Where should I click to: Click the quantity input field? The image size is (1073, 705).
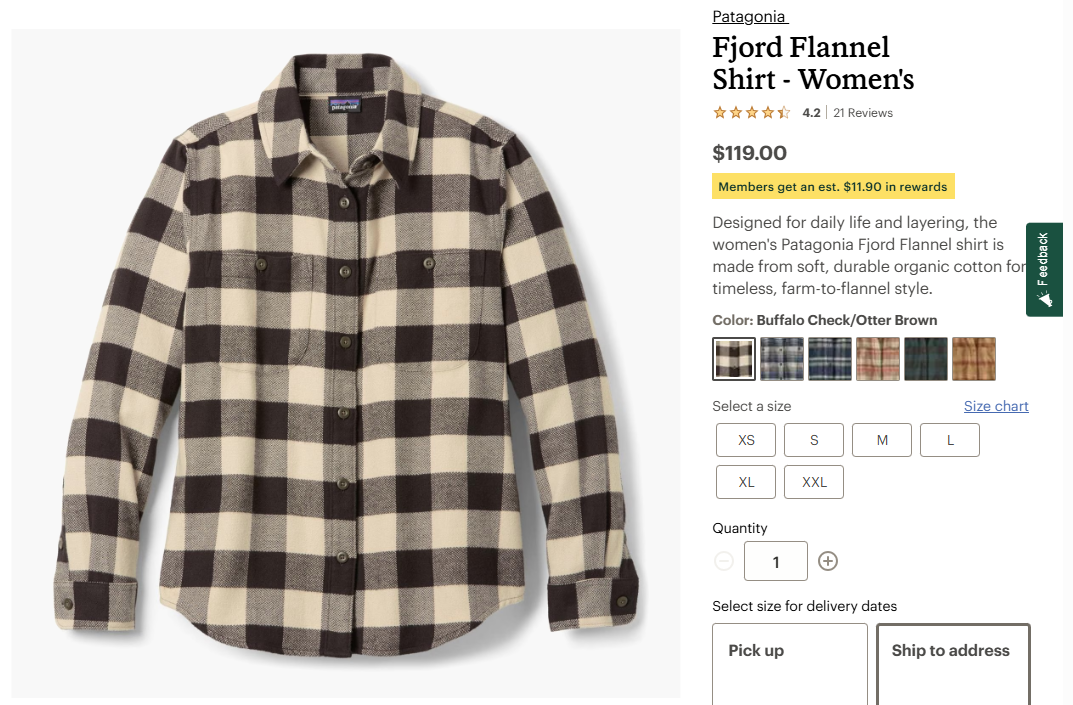click(776, 561)
